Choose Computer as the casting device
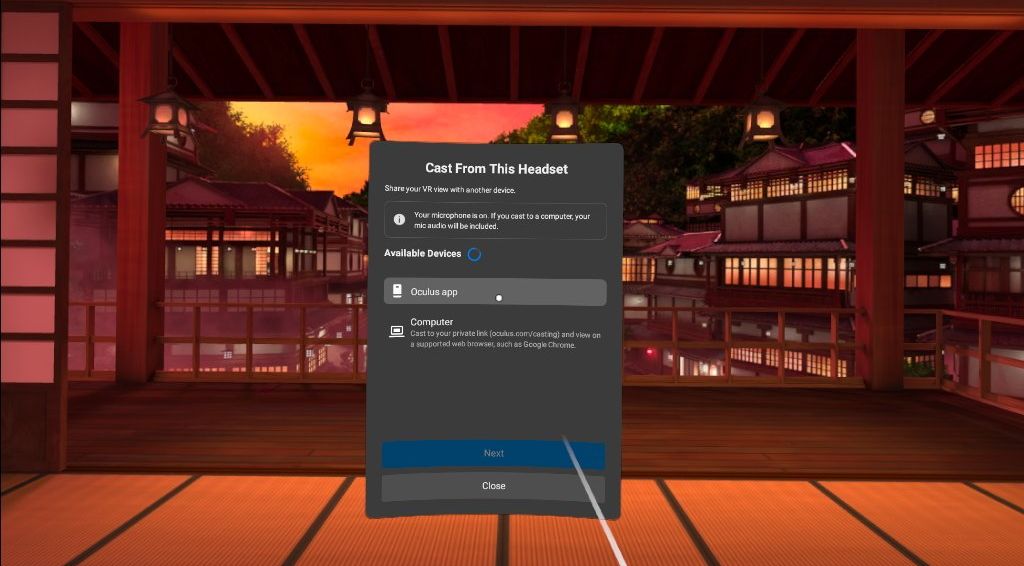 (495, 332)
